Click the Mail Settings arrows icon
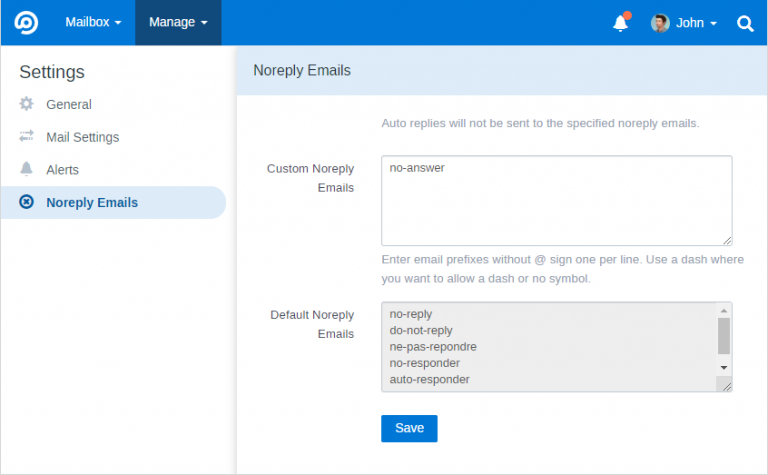This screenshot has height=475, width=768. click(26, 136)
